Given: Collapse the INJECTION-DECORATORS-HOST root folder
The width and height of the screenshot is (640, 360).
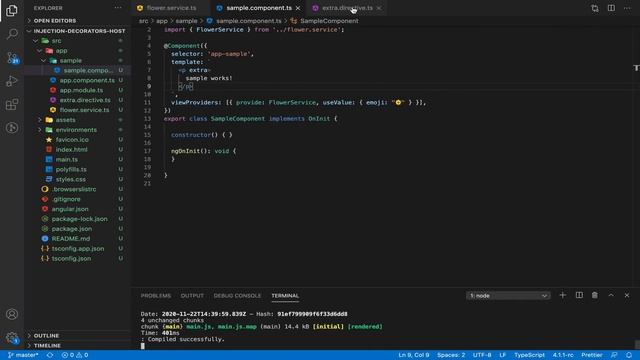Looking at the screenshot, I should coord(79,31).
